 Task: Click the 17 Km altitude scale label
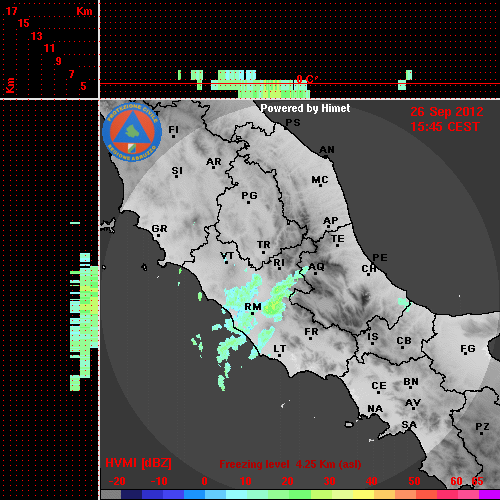tap(12, 11)
